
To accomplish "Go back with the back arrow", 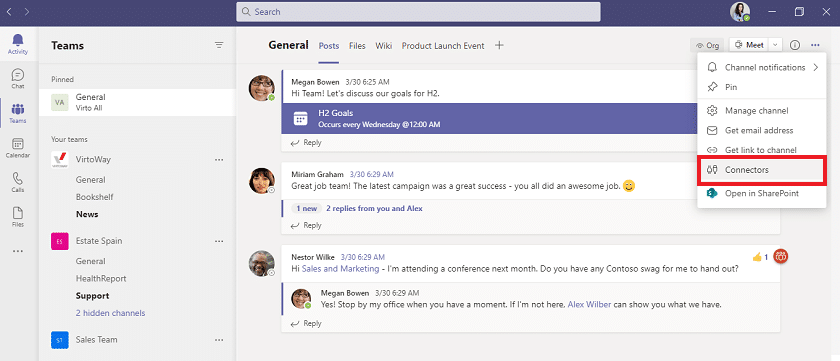I will 10,11.
